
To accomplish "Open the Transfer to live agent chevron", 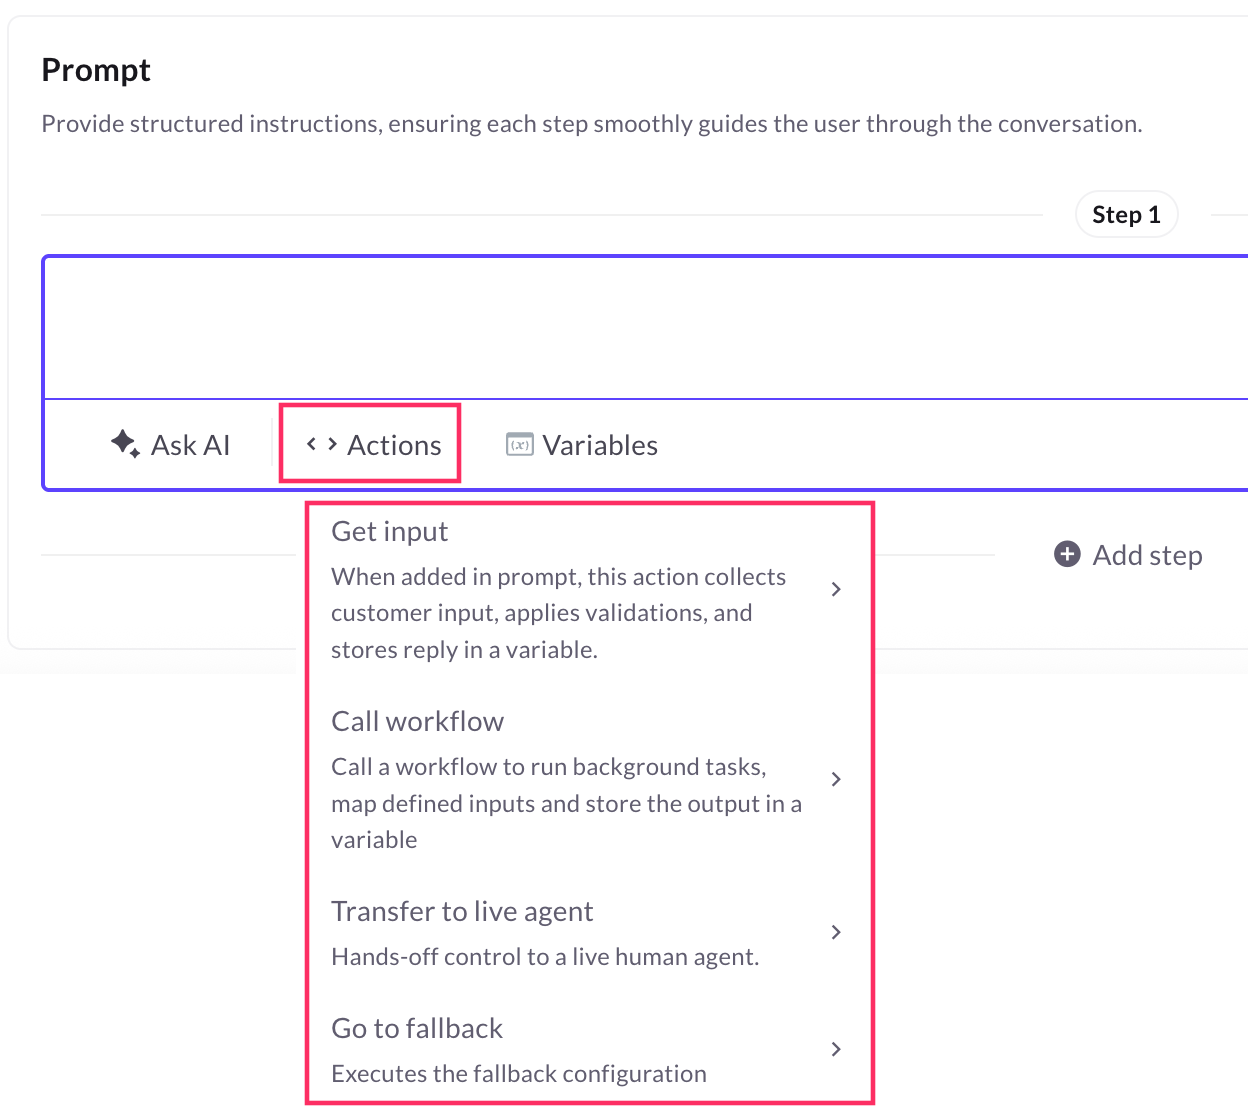I will click(x=836, y=932).
